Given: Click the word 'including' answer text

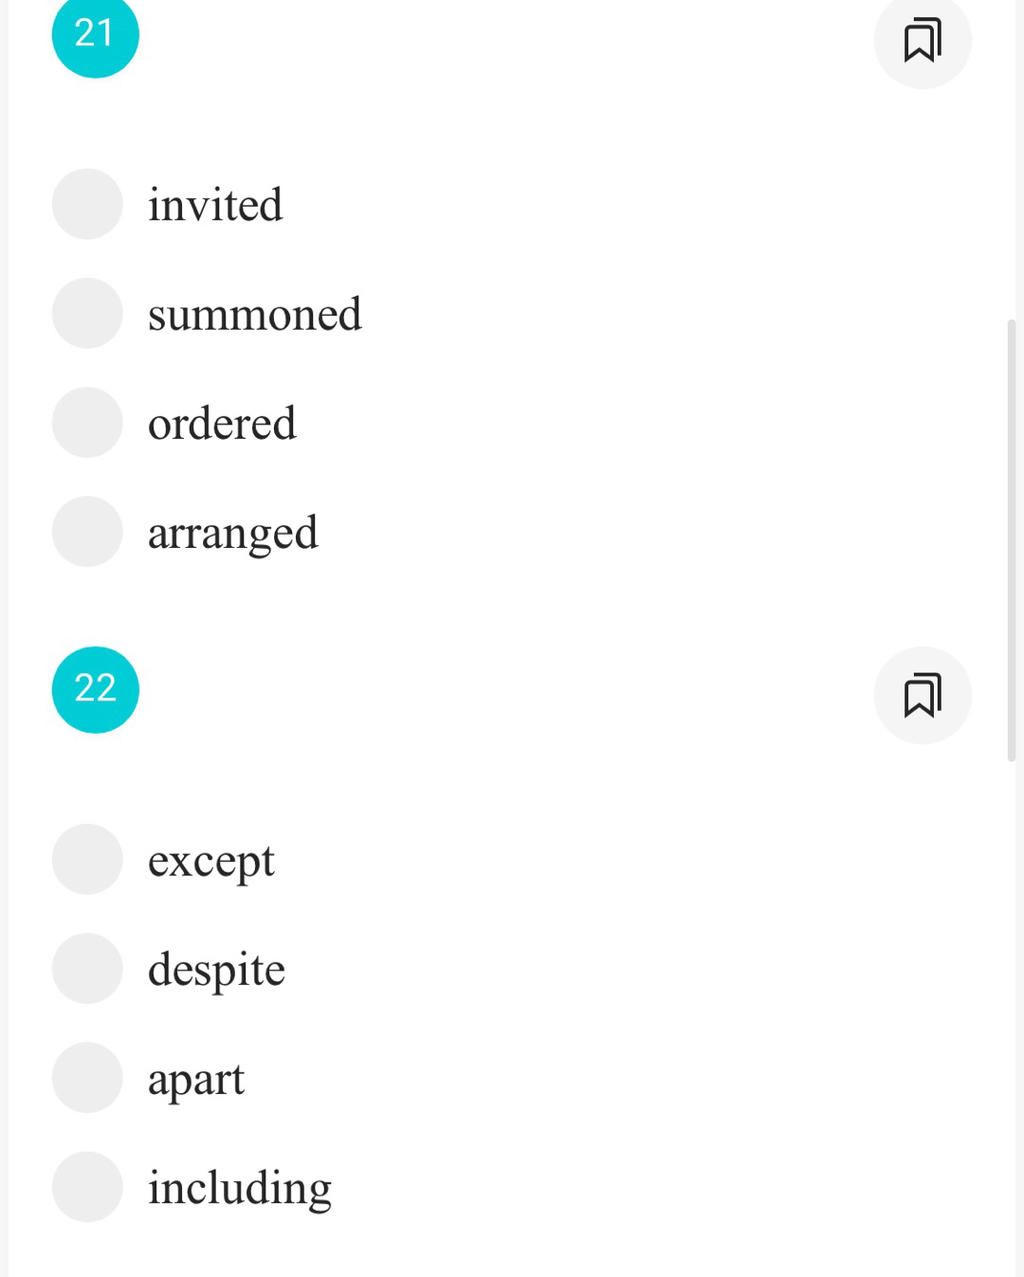Looking at the screenshot, I should [240, 1188].
